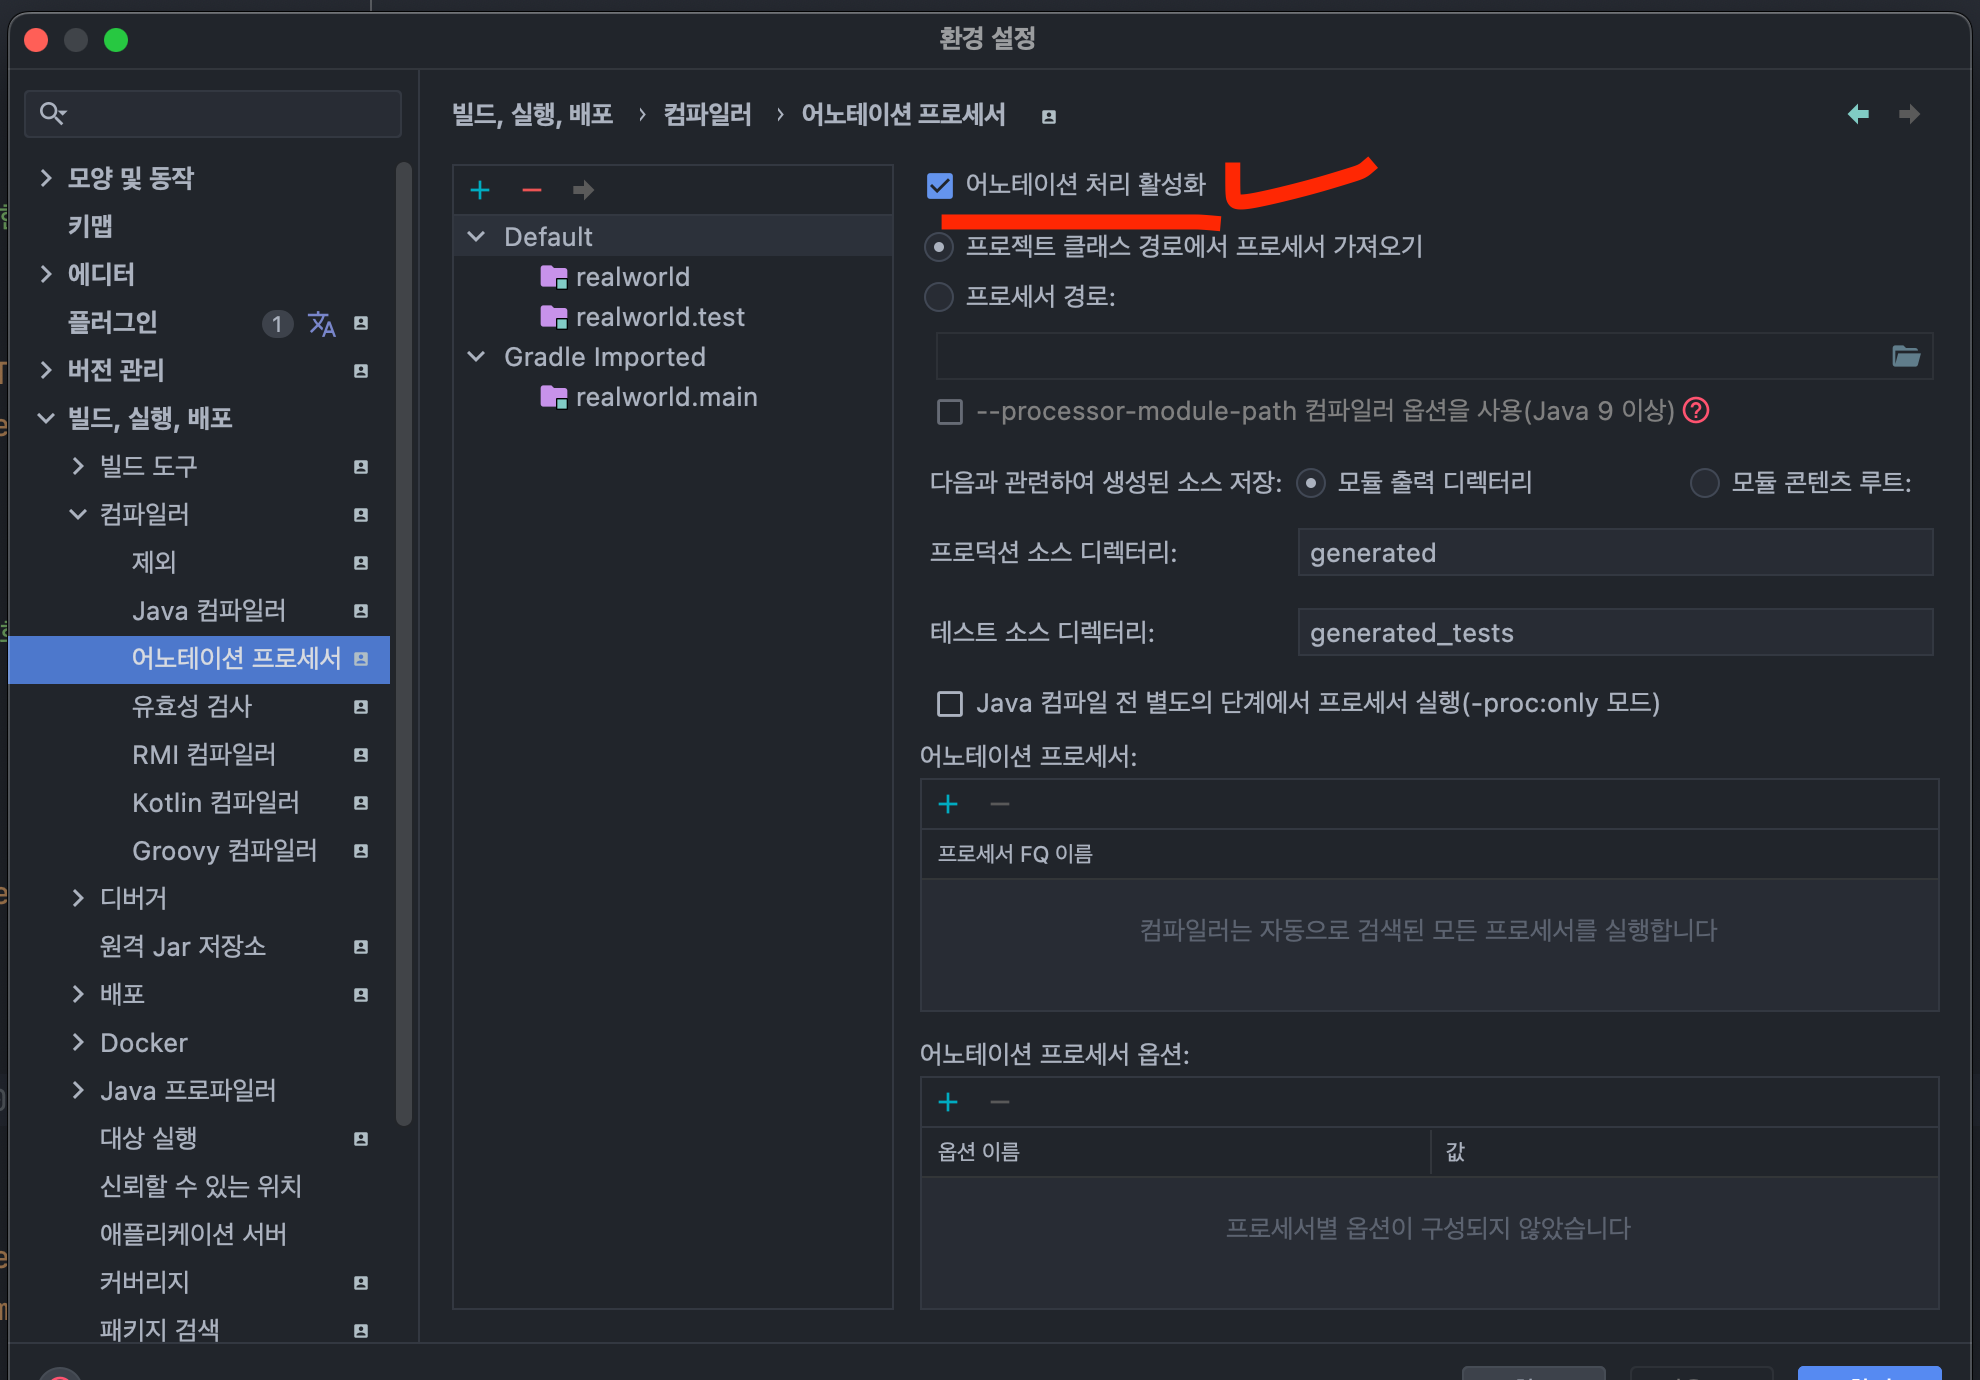Viewport: 1980px width, 1380px height.
Task: Uncheck 어노테이션 처리 활성화 checkbox
Action: pyautogui.click(x=940, y=185)
